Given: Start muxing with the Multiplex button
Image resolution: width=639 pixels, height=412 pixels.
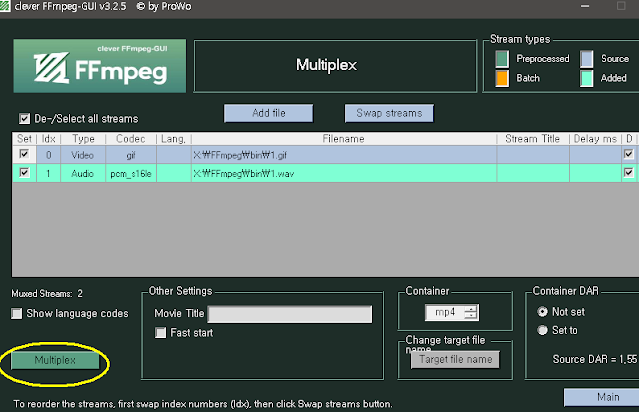Looking at the screenshot, I should click(55, 360).
